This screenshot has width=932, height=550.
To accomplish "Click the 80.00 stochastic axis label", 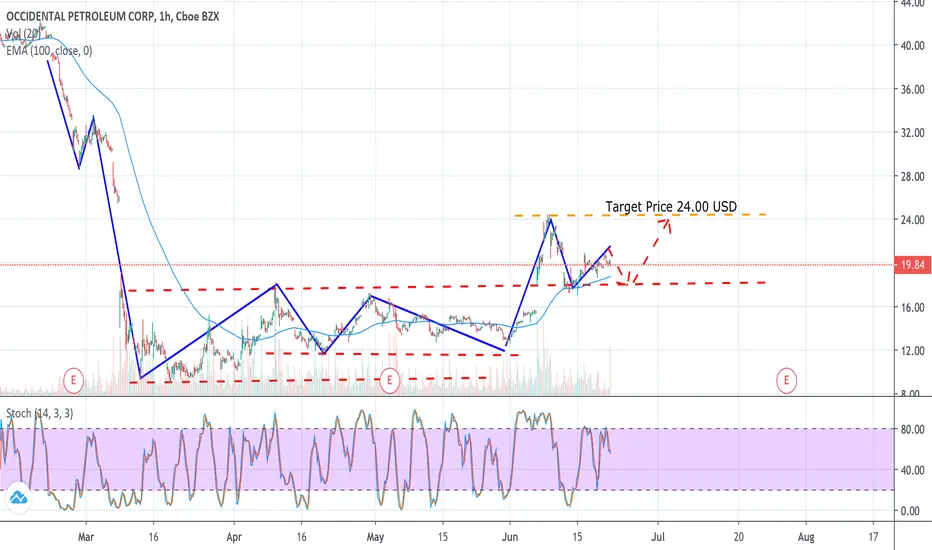I will pyautogui.click(x=912, y=429).
